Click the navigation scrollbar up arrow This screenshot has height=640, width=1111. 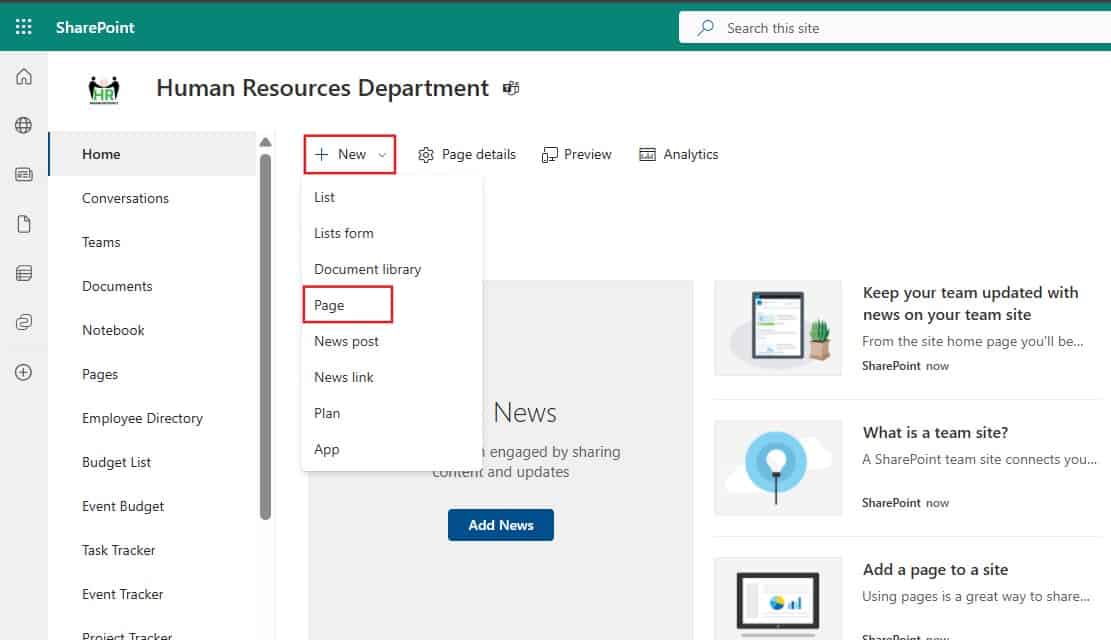pos(266,142)
